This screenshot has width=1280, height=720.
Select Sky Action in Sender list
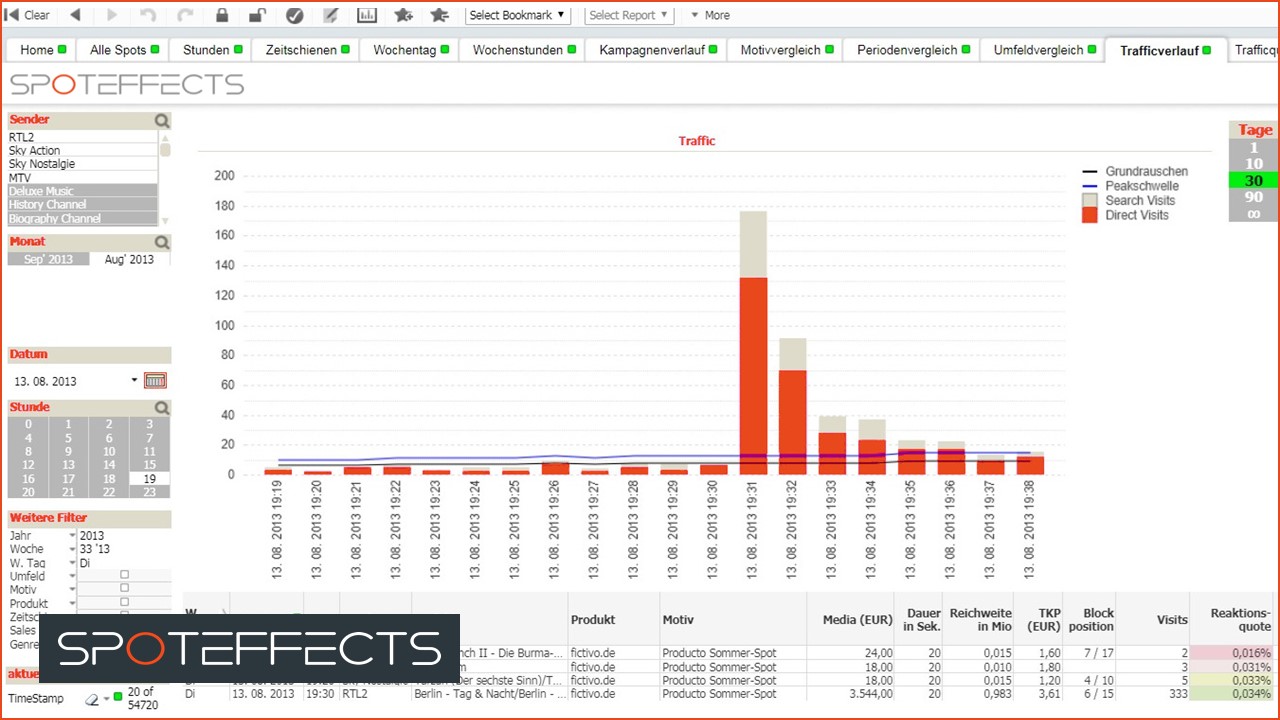pyautogui.click(x=83, y=151)
